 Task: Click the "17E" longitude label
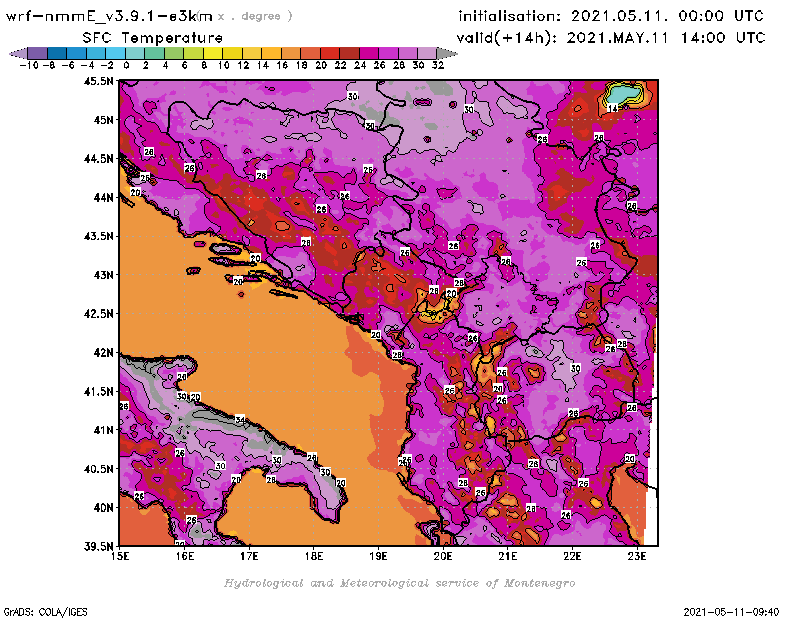pos(249,556)
